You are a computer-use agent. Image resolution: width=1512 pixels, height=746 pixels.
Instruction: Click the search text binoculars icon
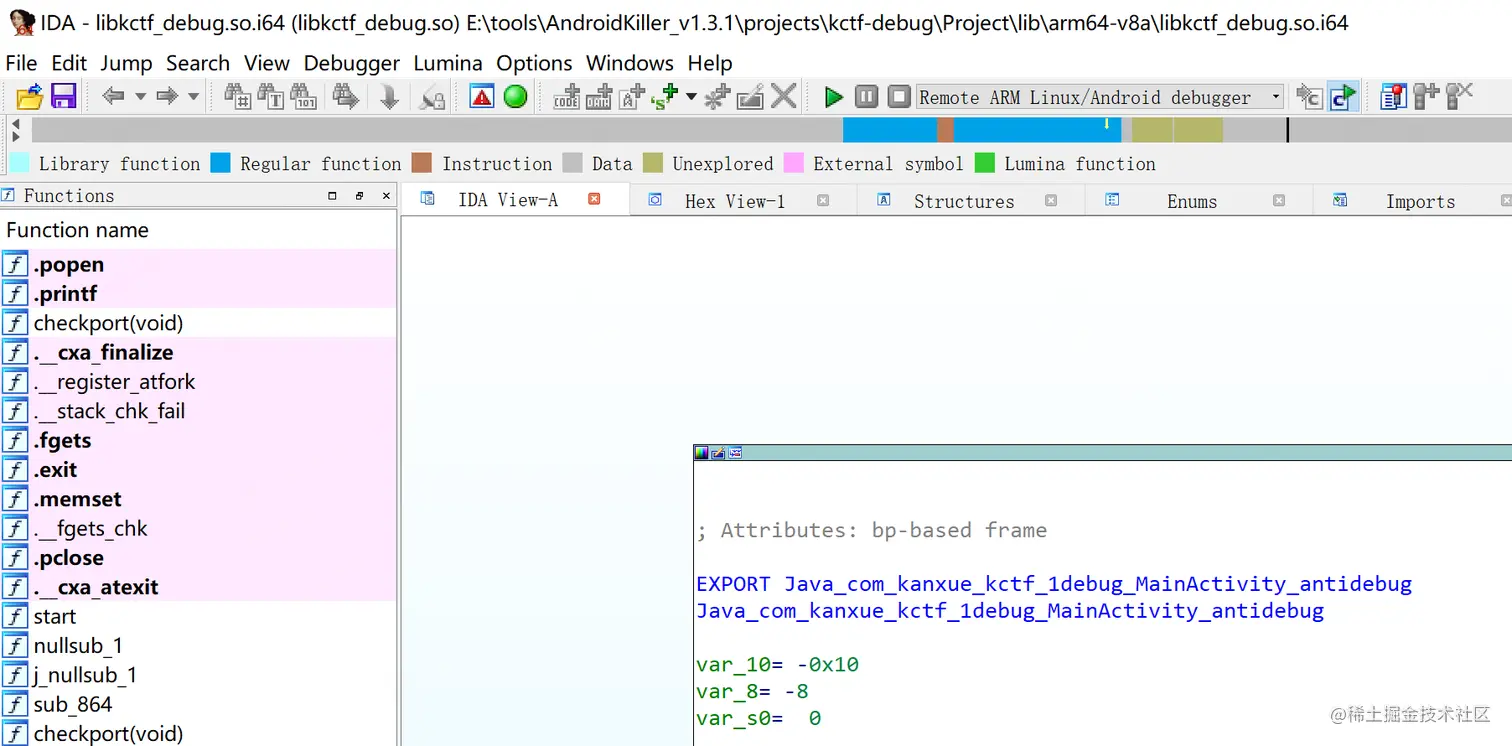pyautogui.click(x=271, y=97)
